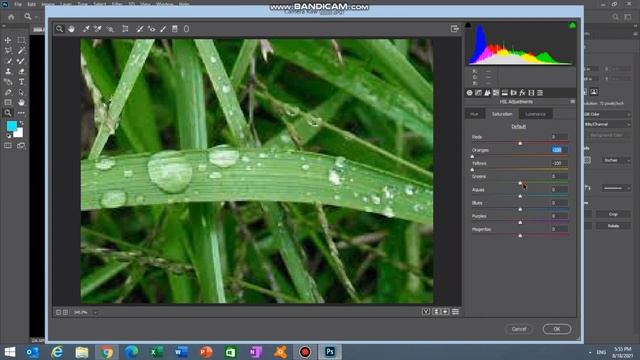
Task: Open the Calibration panel icon
Action: pyautogui.click(x=531, y=93)
